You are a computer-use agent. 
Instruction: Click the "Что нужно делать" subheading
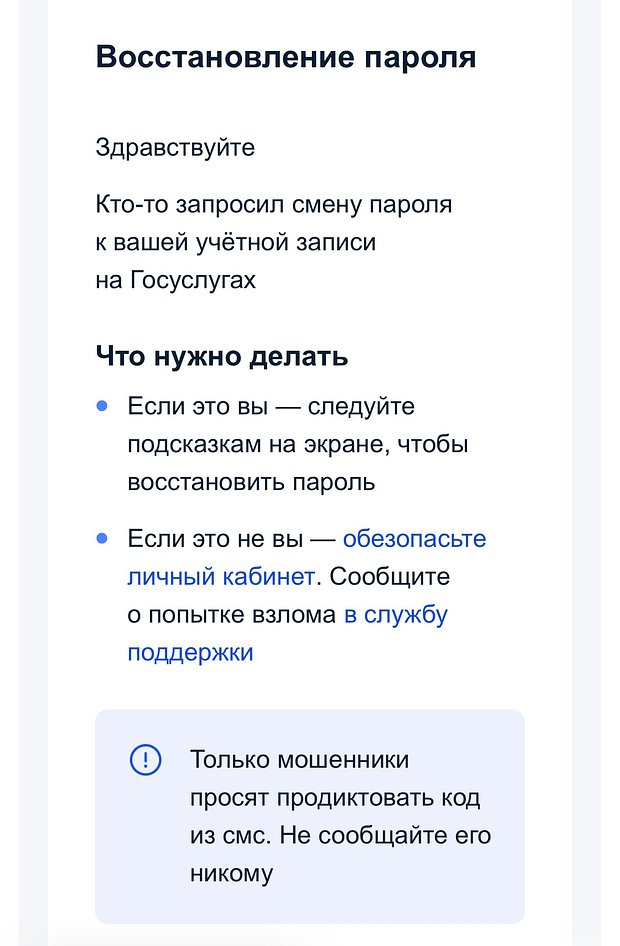[221, 356]
